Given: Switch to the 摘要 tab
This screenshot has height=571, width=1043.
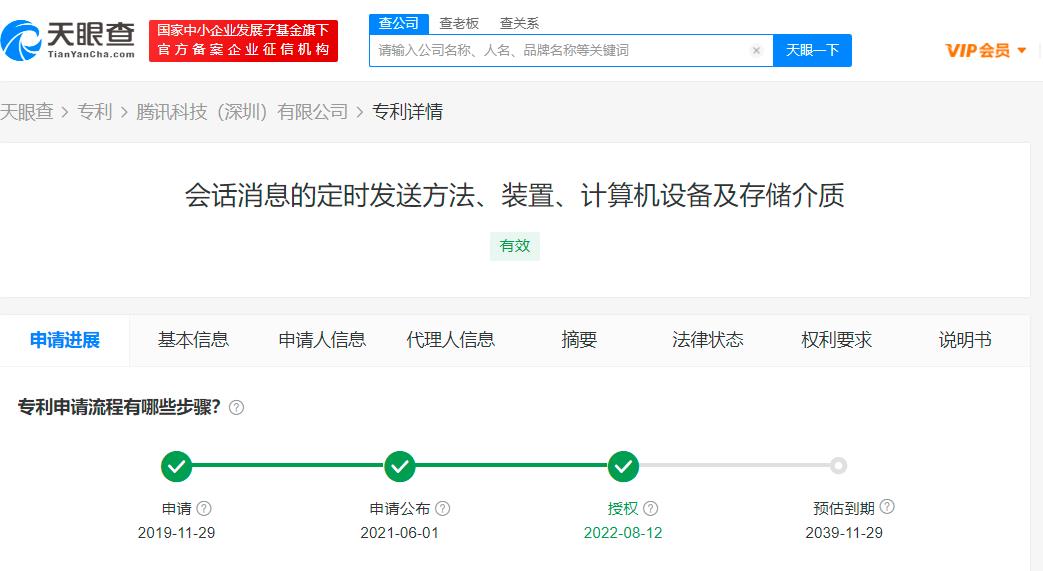Looking at the screenshot, I should (579, 340).
